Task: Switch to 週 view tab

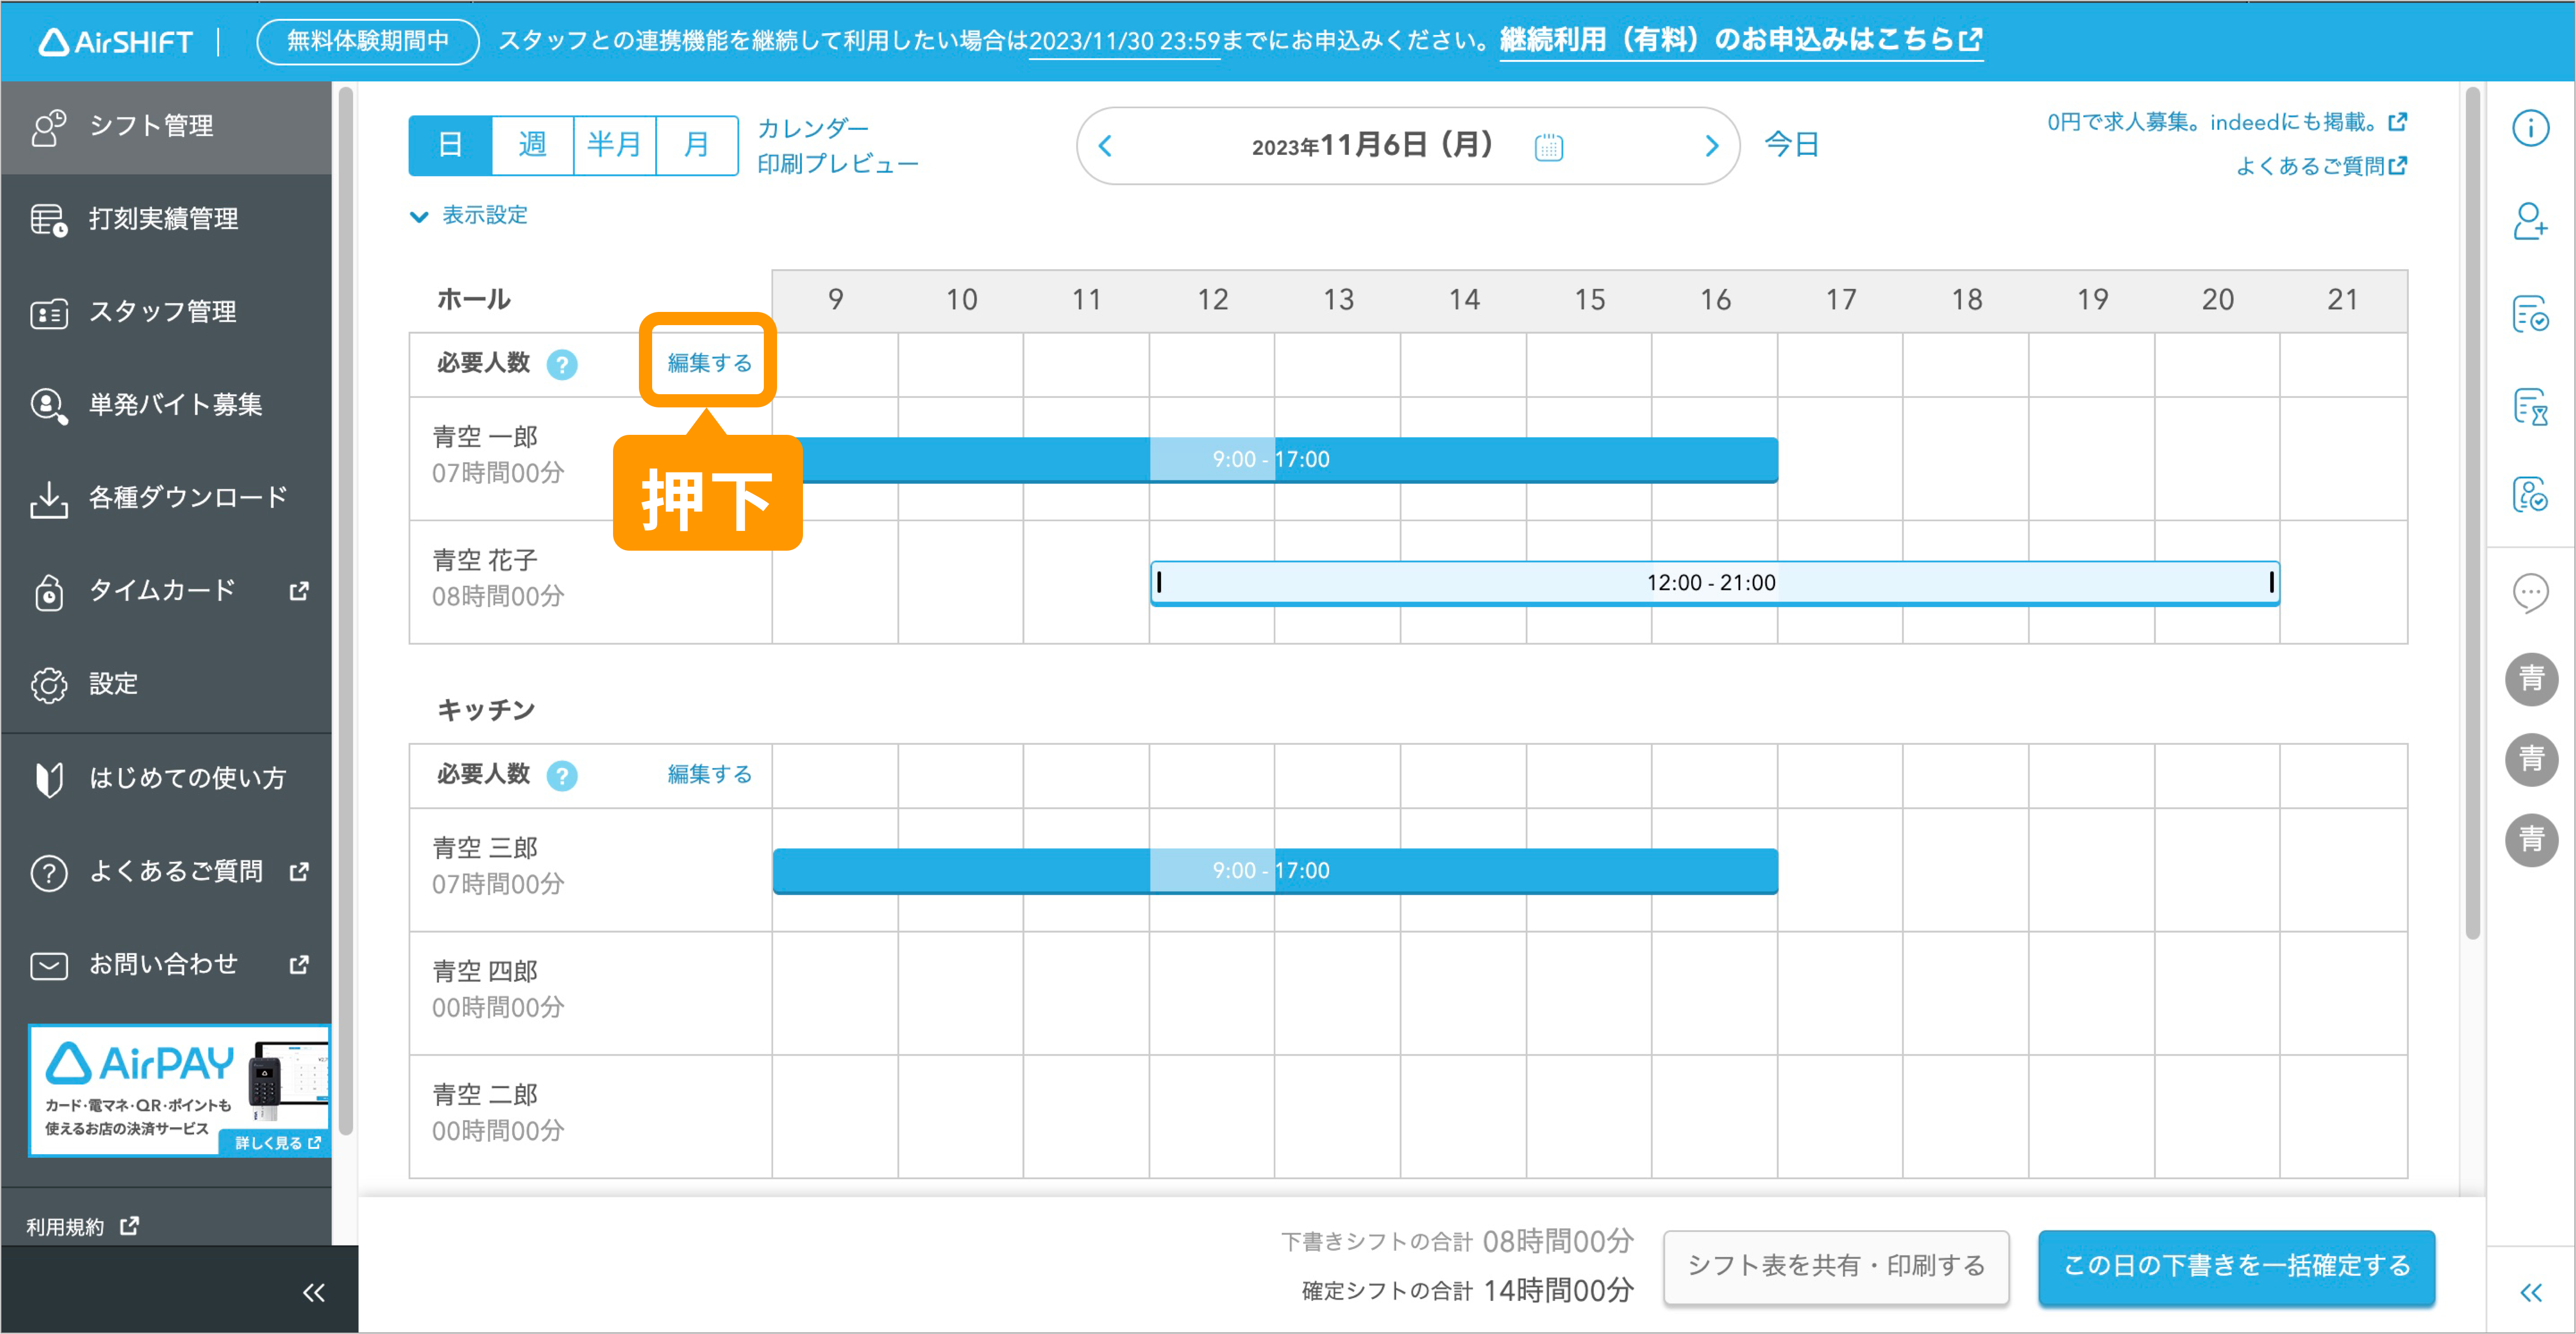Action: (x=532, y=145)
